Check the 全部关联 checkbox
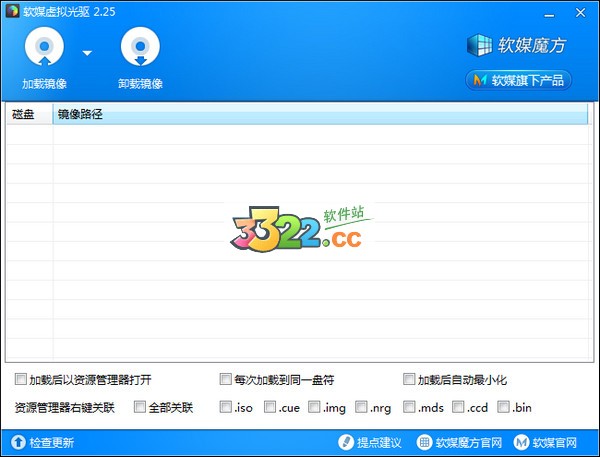Screen dimensions: 600x457 (x=140, y=406)
